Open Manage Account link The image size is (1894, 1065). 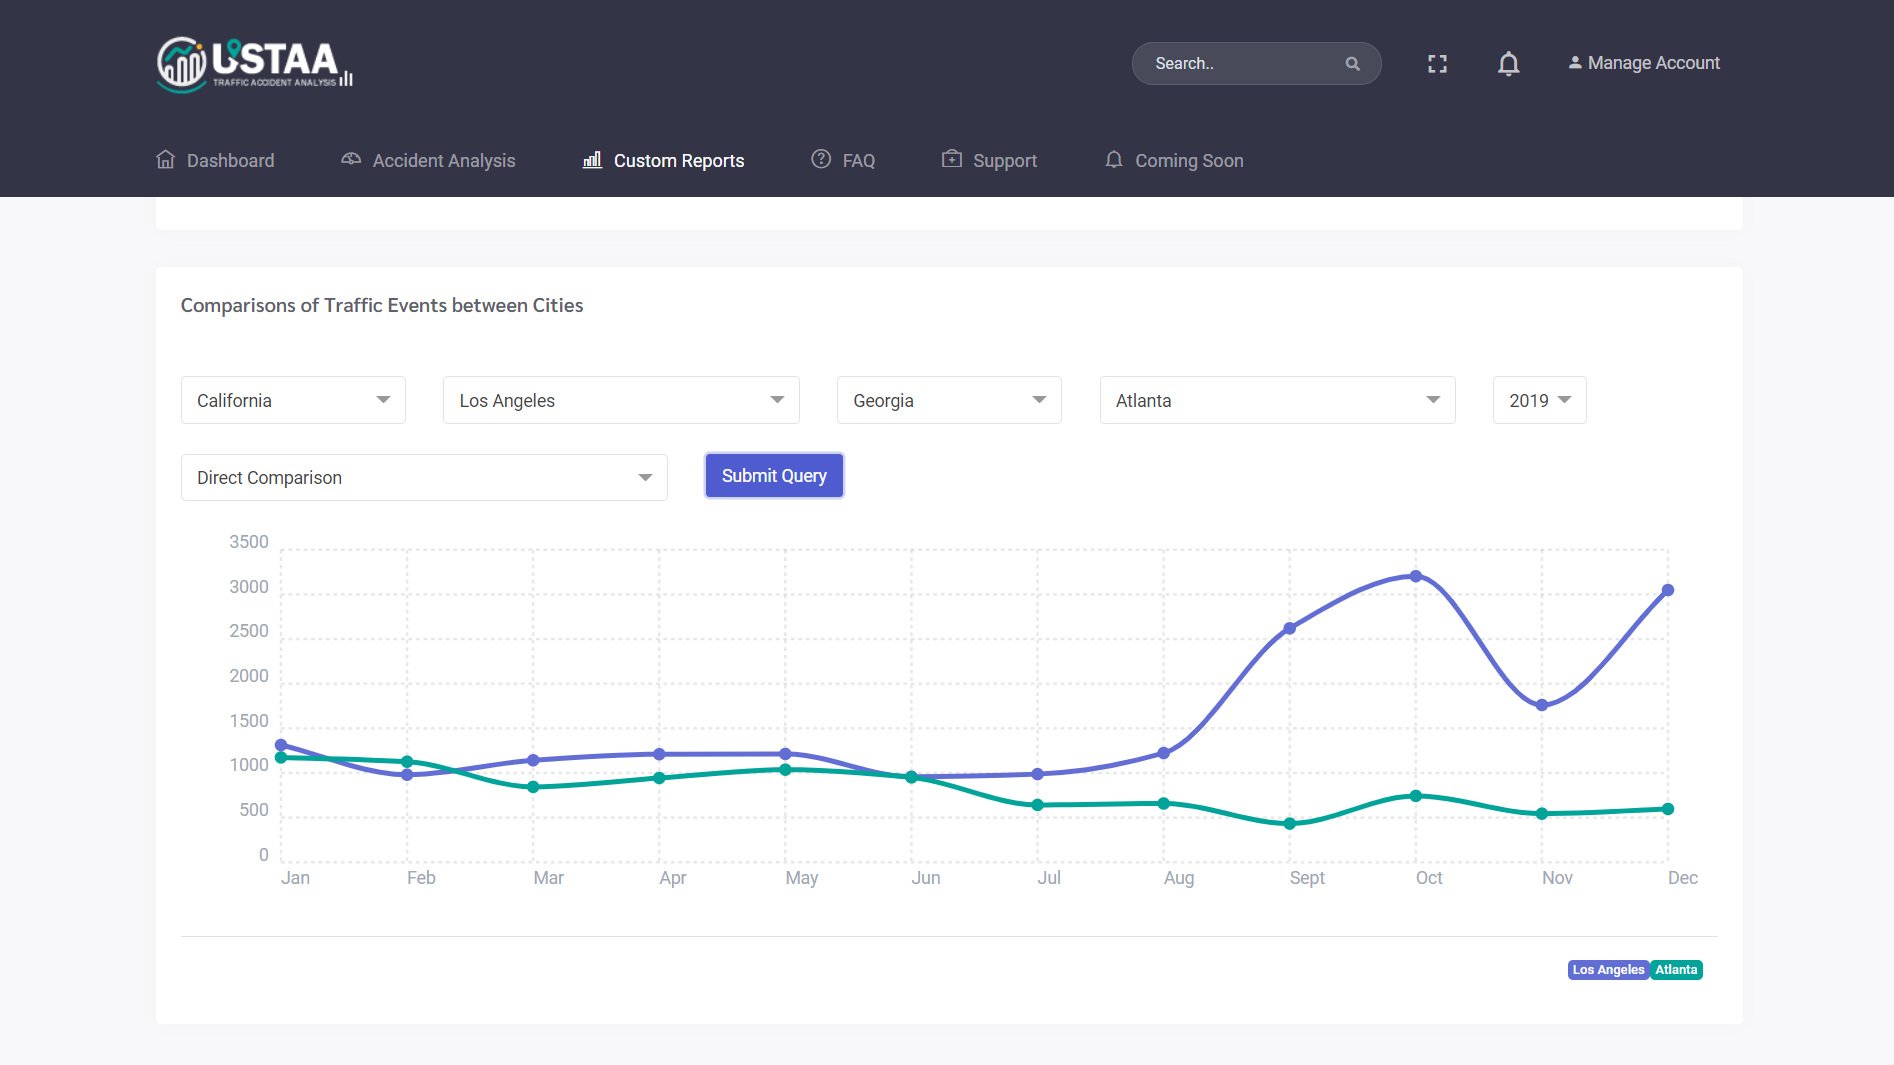(x=1644, y=63)
